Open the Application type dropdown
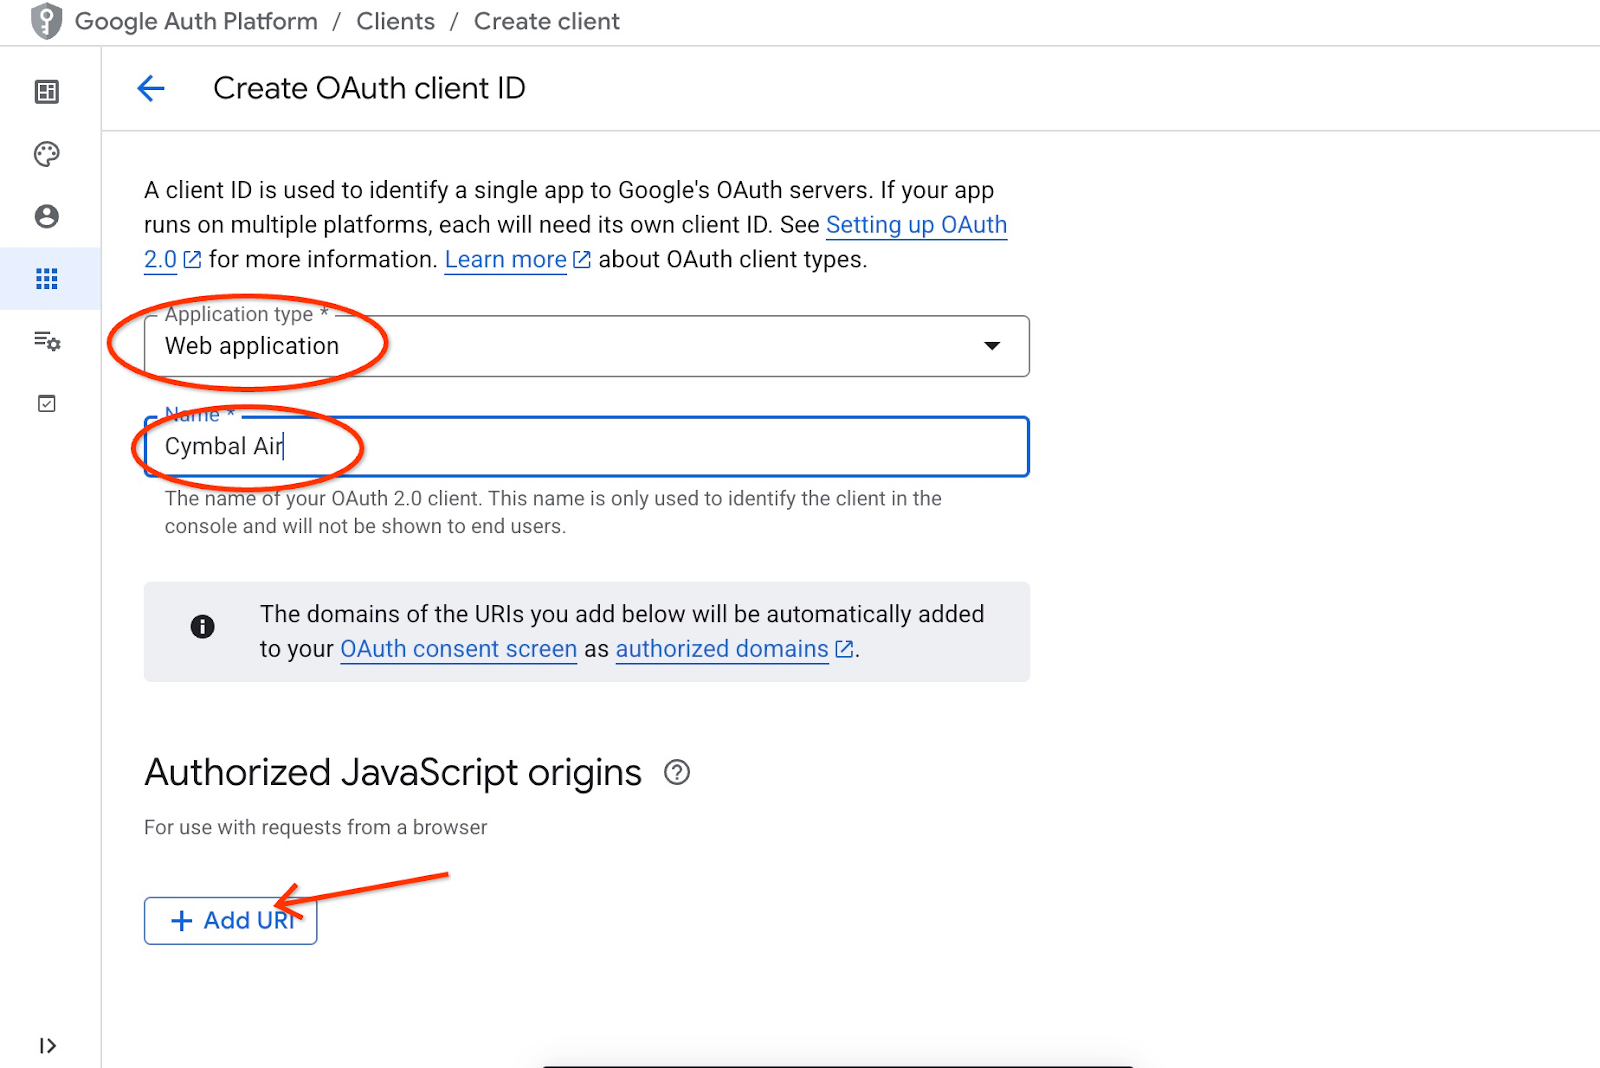The image size is (1600, 1068). (x=586, y=346)
